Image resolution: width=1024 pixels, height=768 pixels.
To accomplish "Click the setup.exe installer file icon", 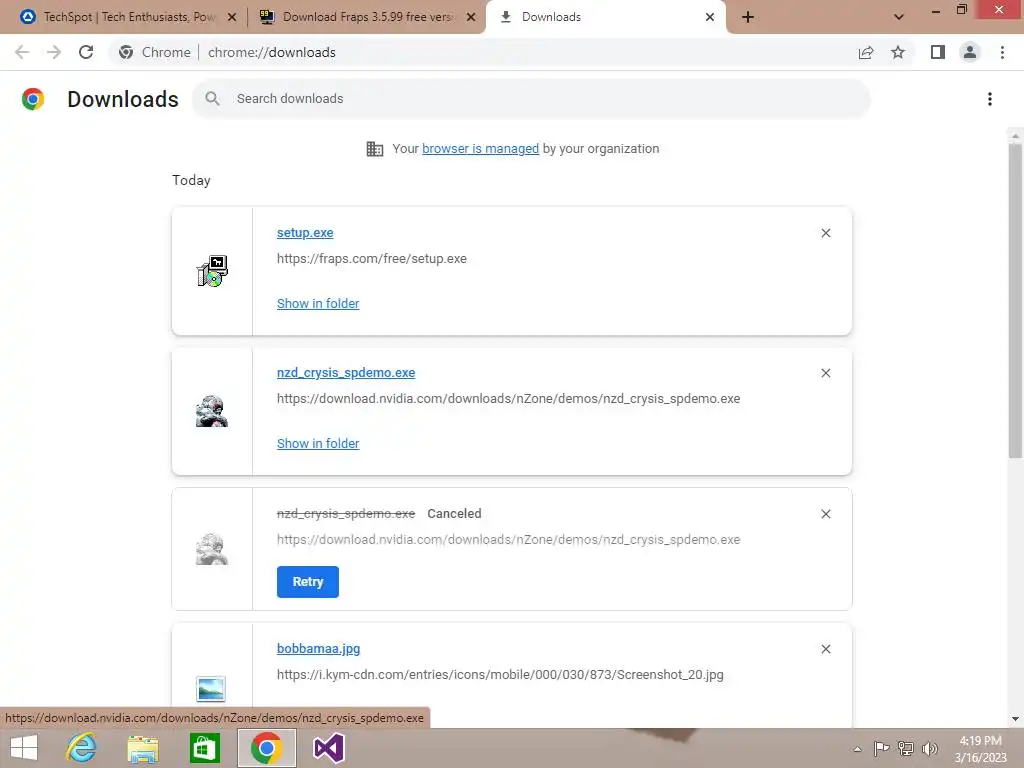I will pyautogui.click(x=212, y=271).
